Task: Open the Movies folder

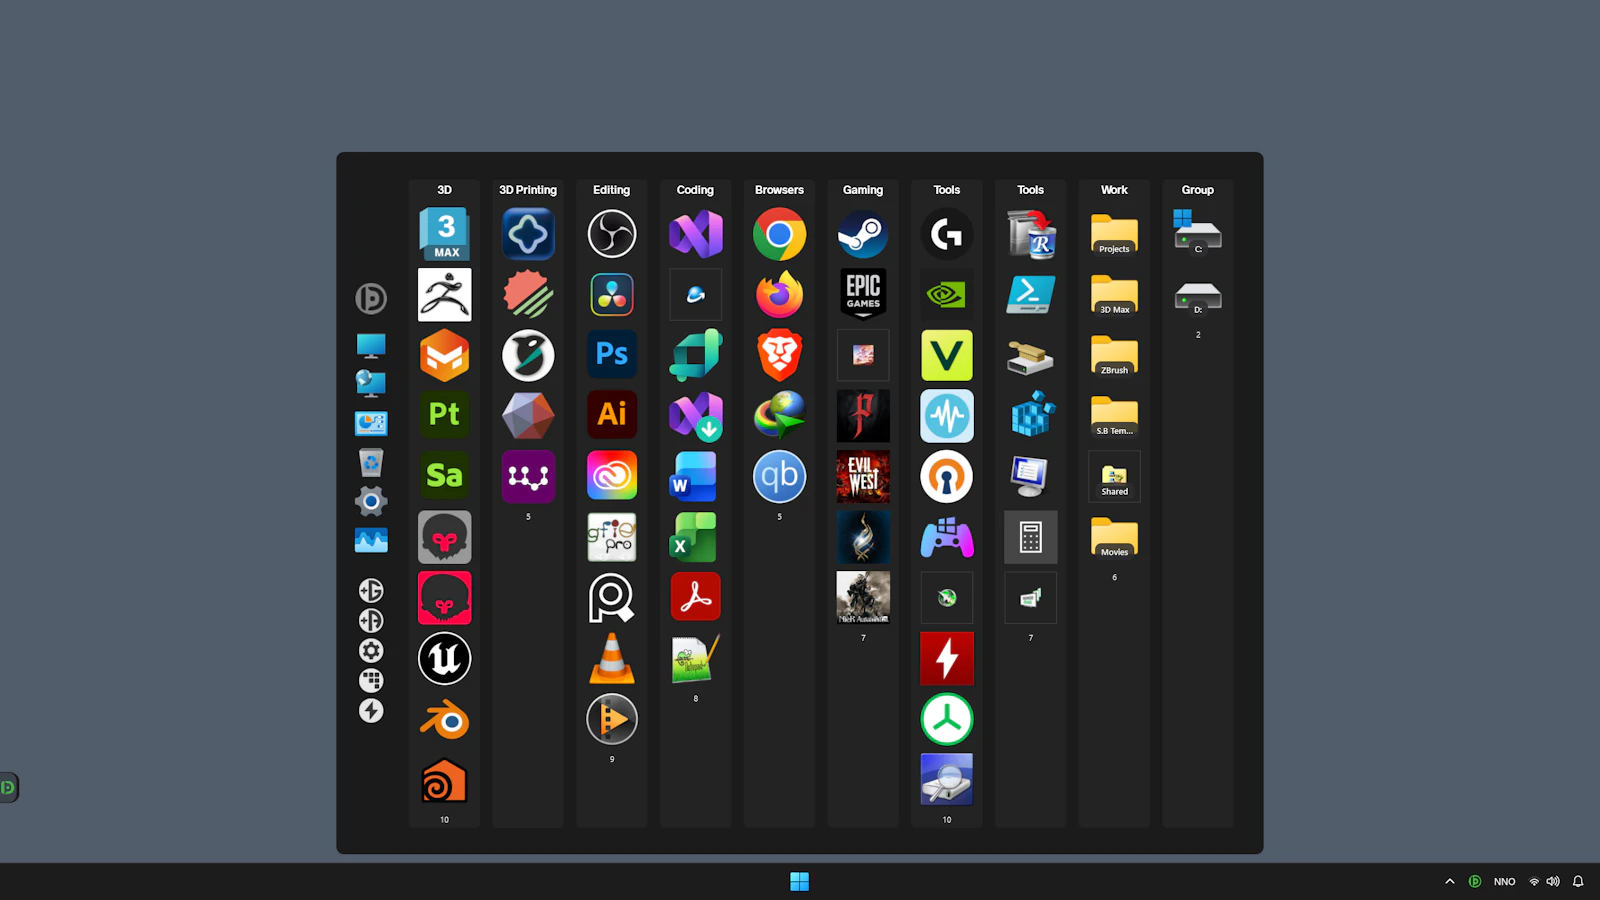Action: click(x=1115, y=537)
